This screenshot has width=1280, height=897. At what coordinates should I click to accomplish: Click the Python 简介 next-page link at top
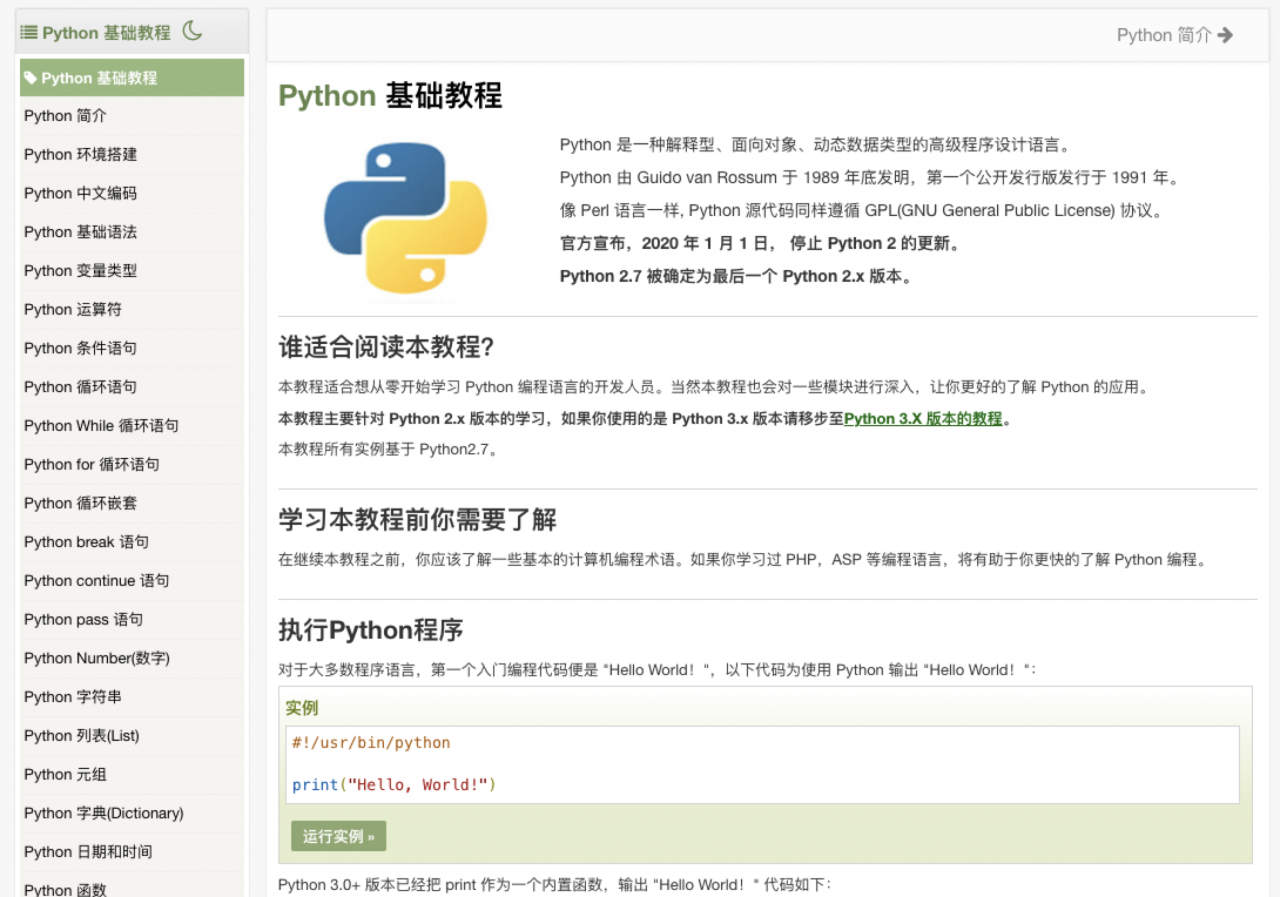[1163, 35]
